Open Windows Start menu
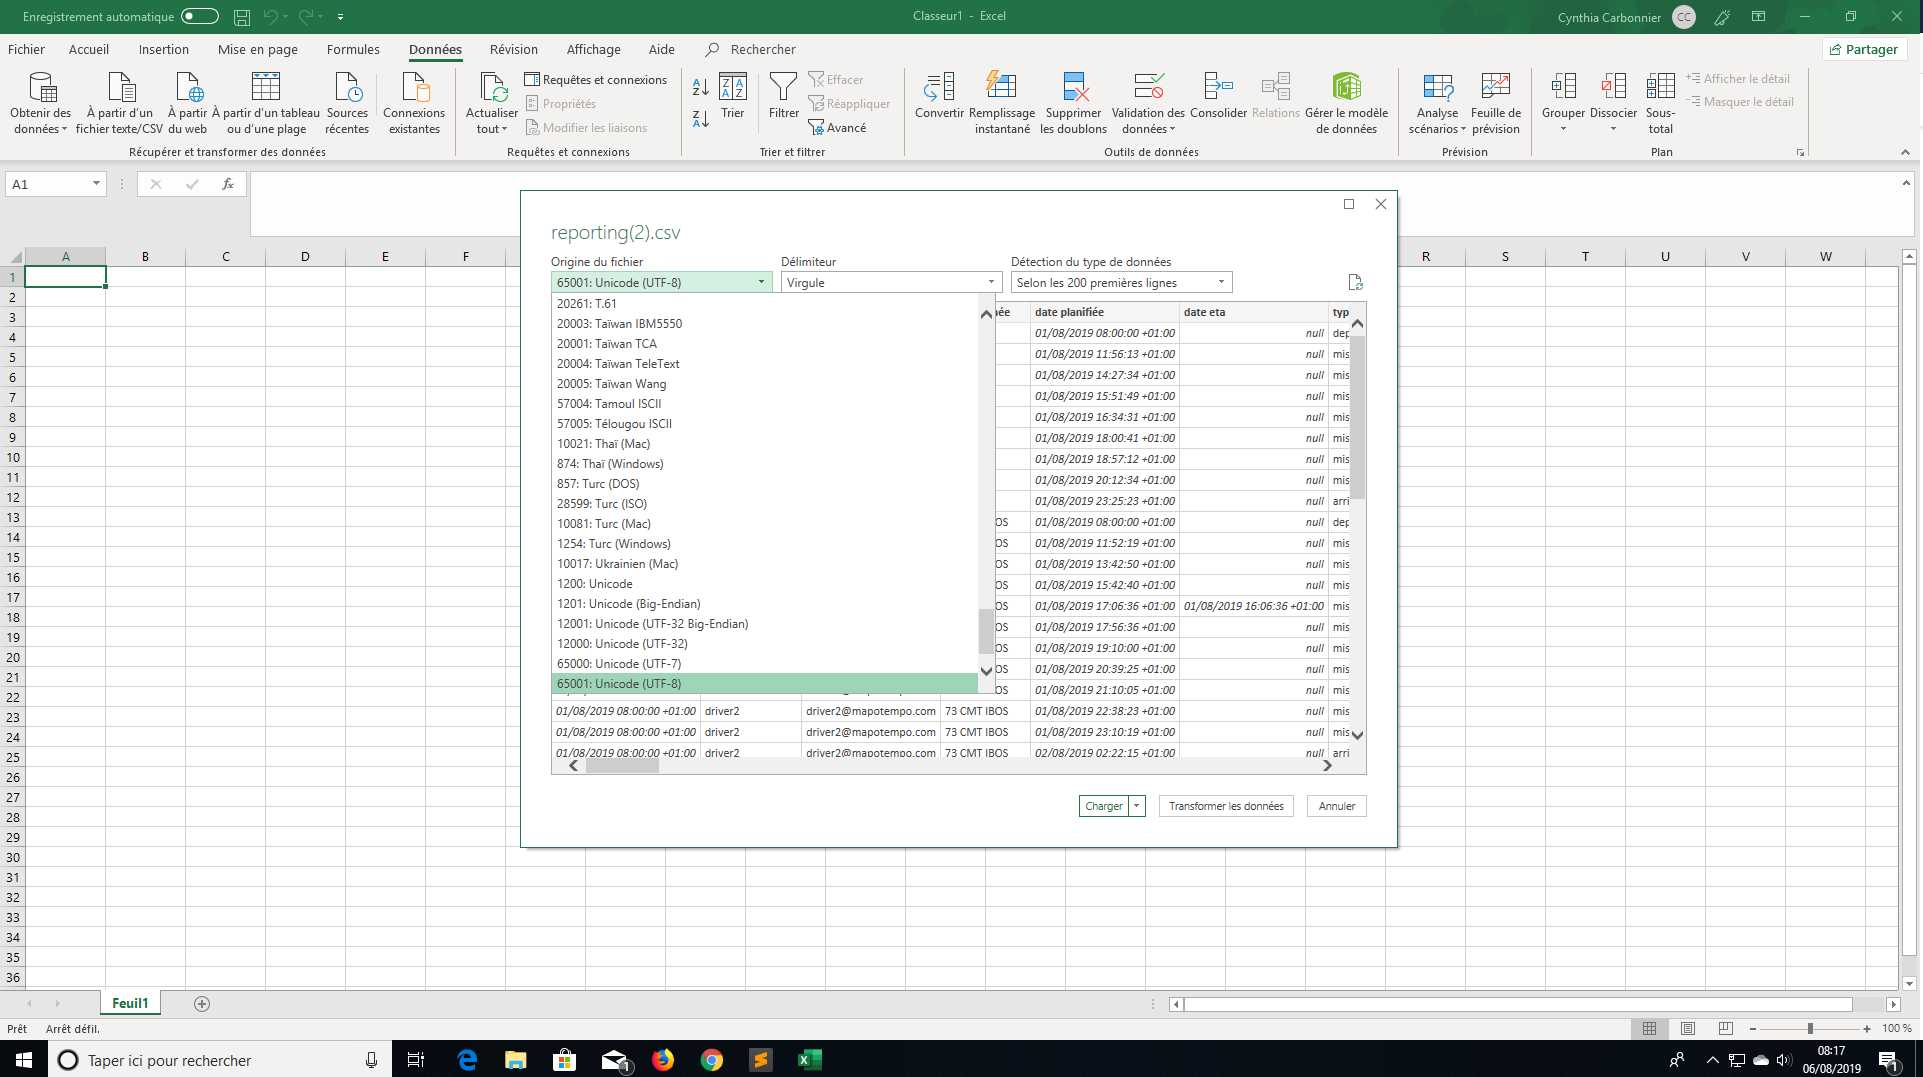Viewport: 1923px width, 1077px height. tap(24, 1060)
